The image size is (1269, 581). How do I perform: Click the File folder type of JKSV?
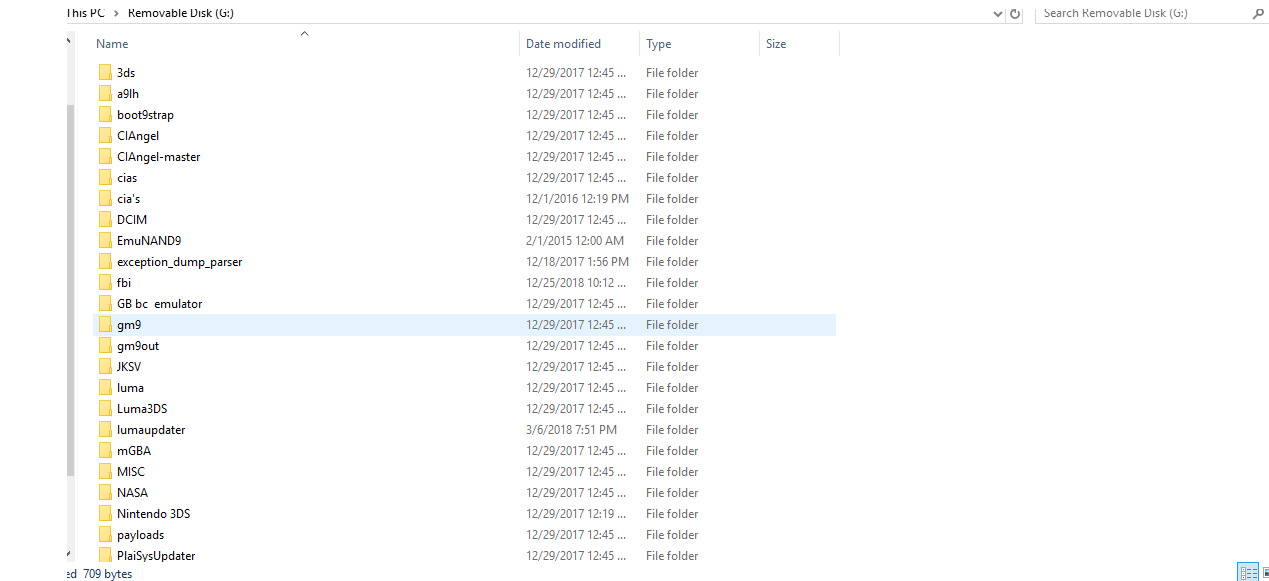672,367
